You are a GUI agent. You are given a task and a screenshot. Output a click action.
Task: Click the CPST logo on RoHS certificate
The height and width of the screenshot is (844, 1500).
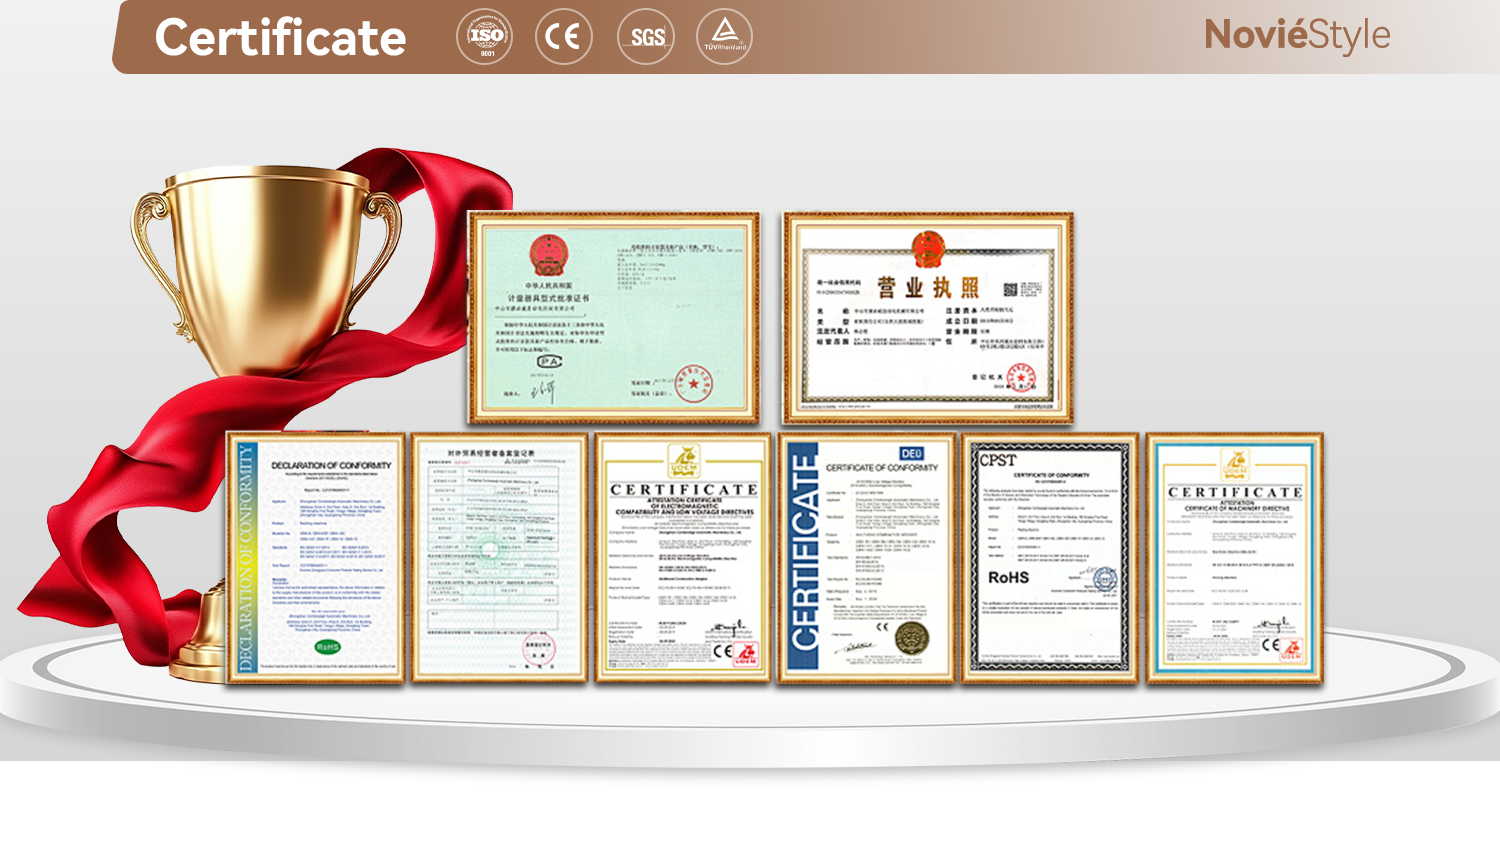(x=997, y=460)
